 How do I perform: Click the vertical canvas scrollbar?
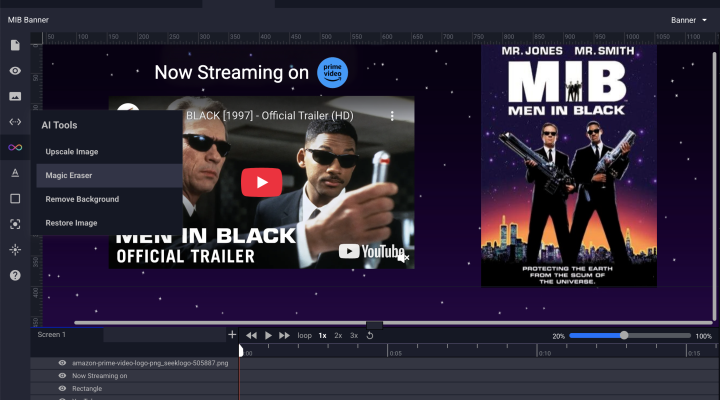pos(714,184)
